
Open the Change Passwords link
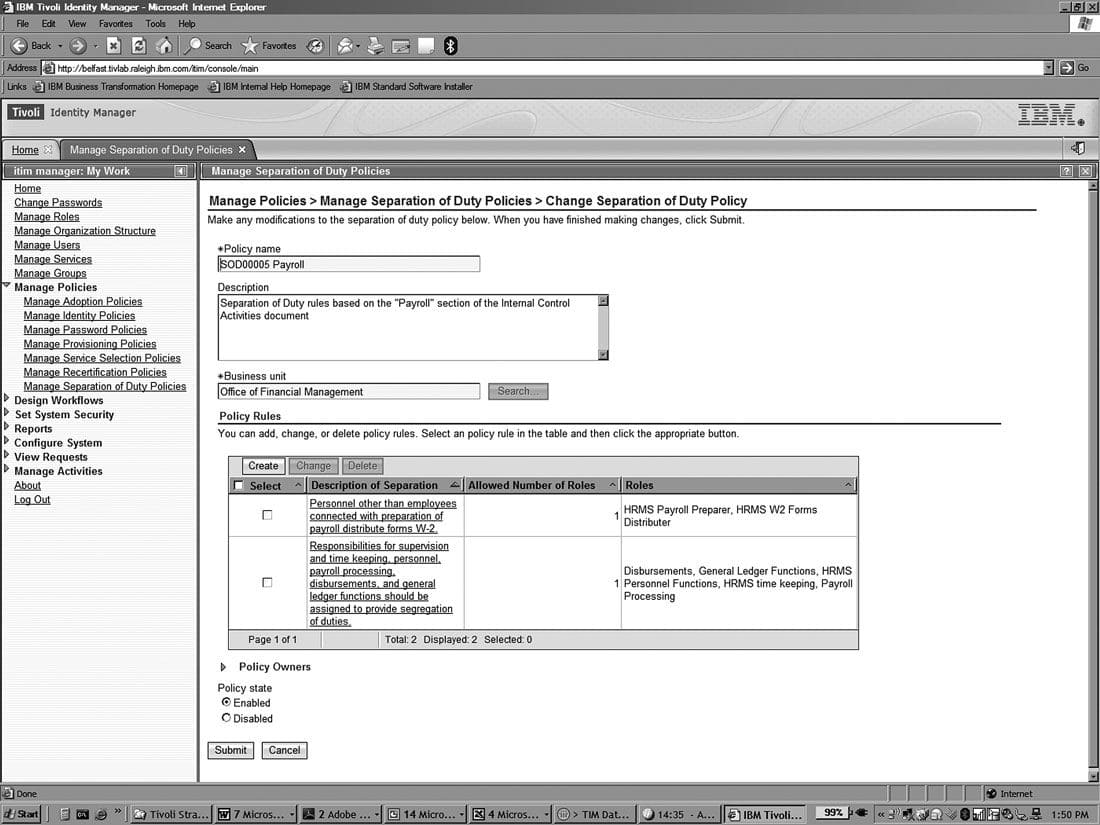pyautogui.click(x=58, y=203)
